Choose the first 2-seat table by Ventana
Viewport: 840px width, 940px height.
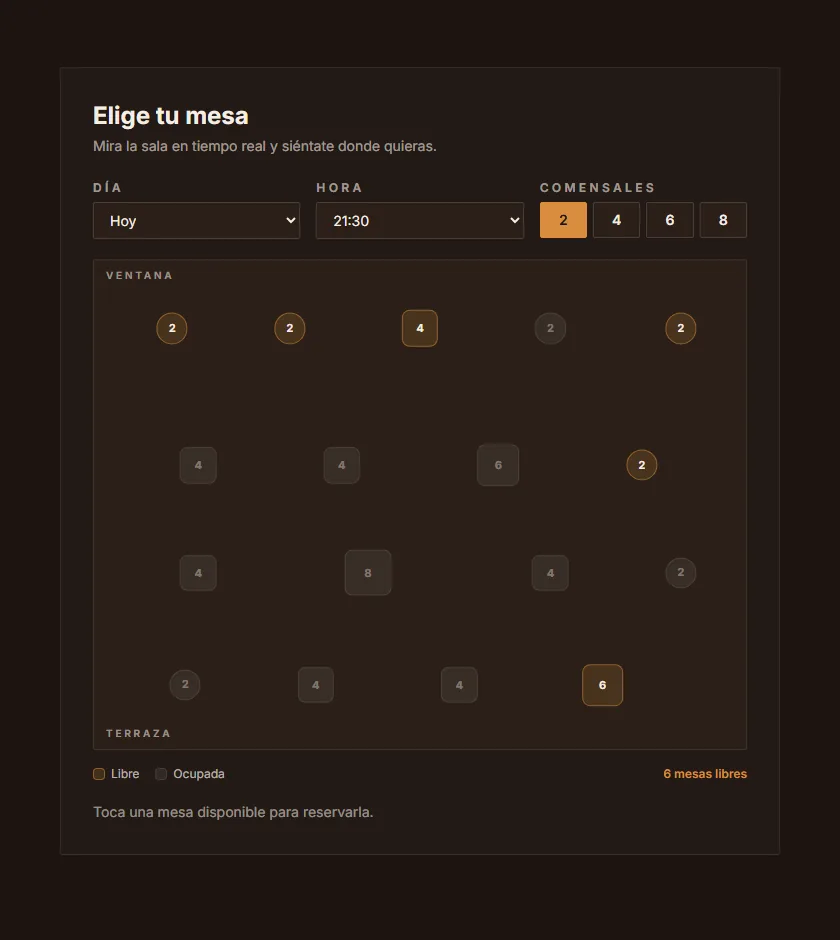(172, 328)
